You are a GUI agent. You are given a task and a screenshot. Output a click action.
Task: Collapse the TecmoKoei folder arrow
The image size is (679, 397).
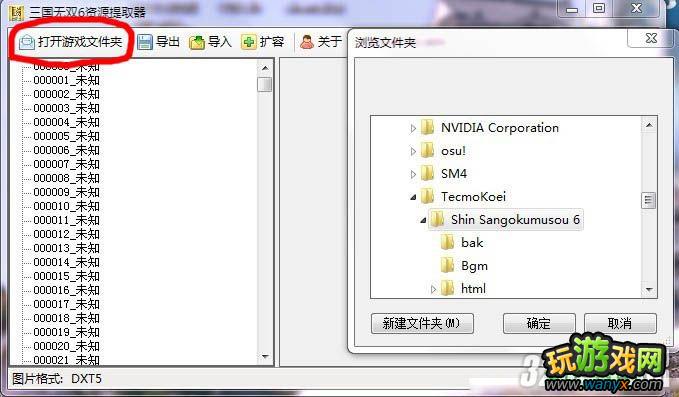click(x=413, y=197)
